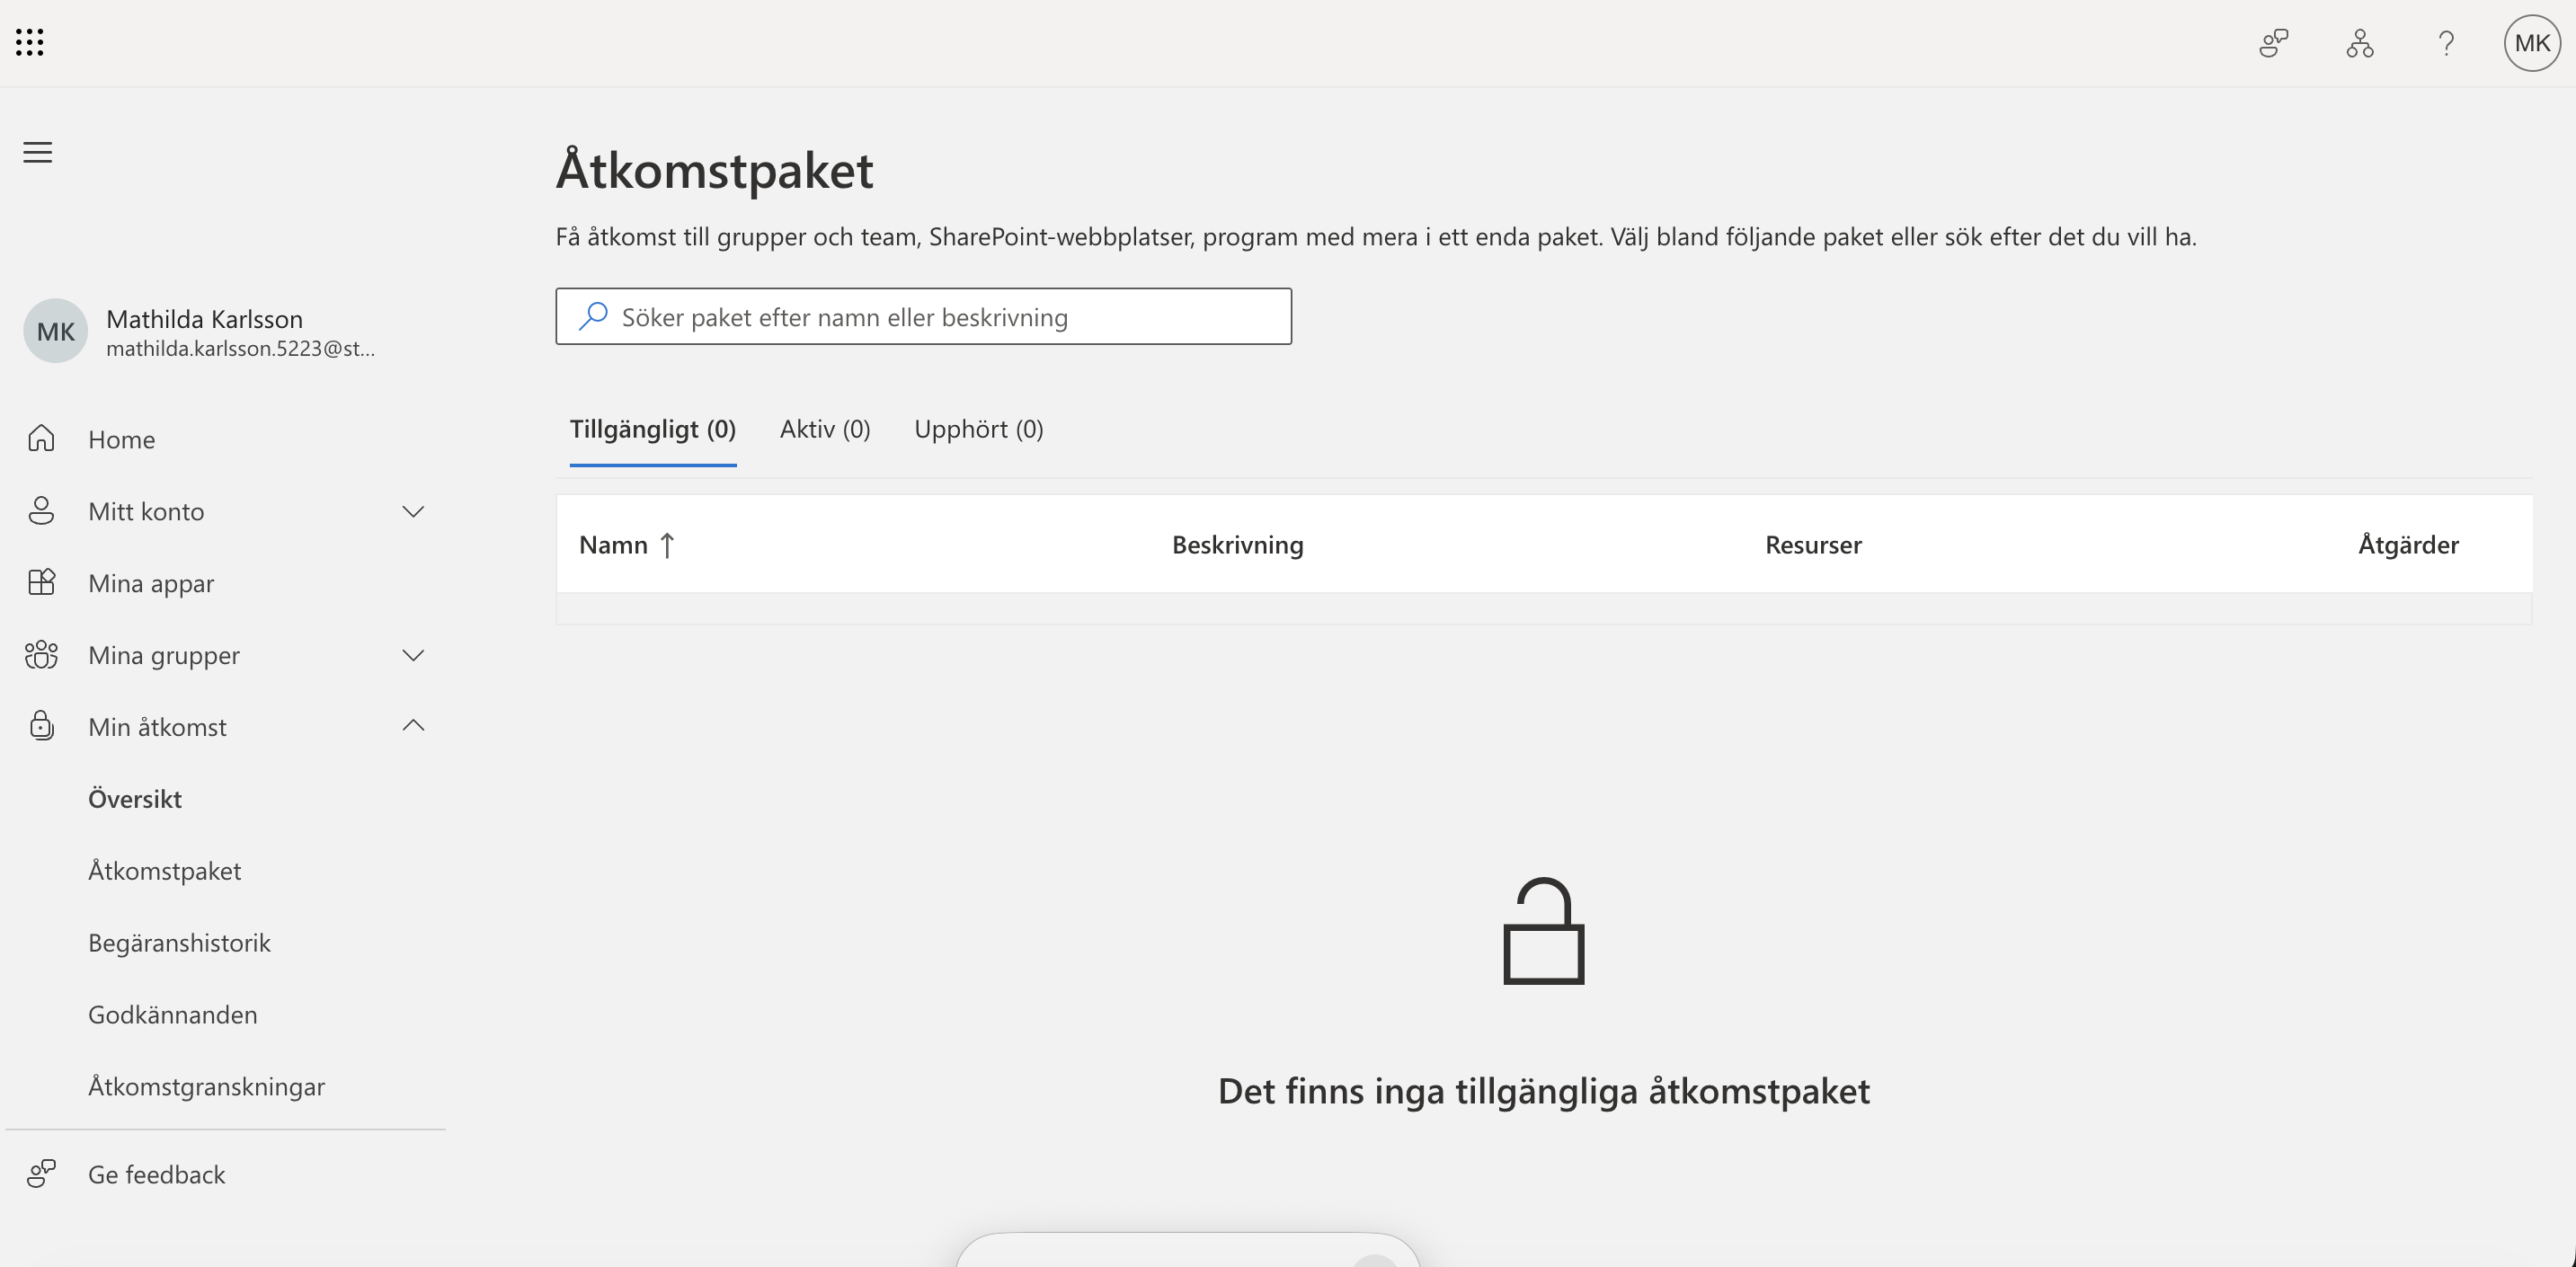Click the Mina appar icon

click(41, 583)
